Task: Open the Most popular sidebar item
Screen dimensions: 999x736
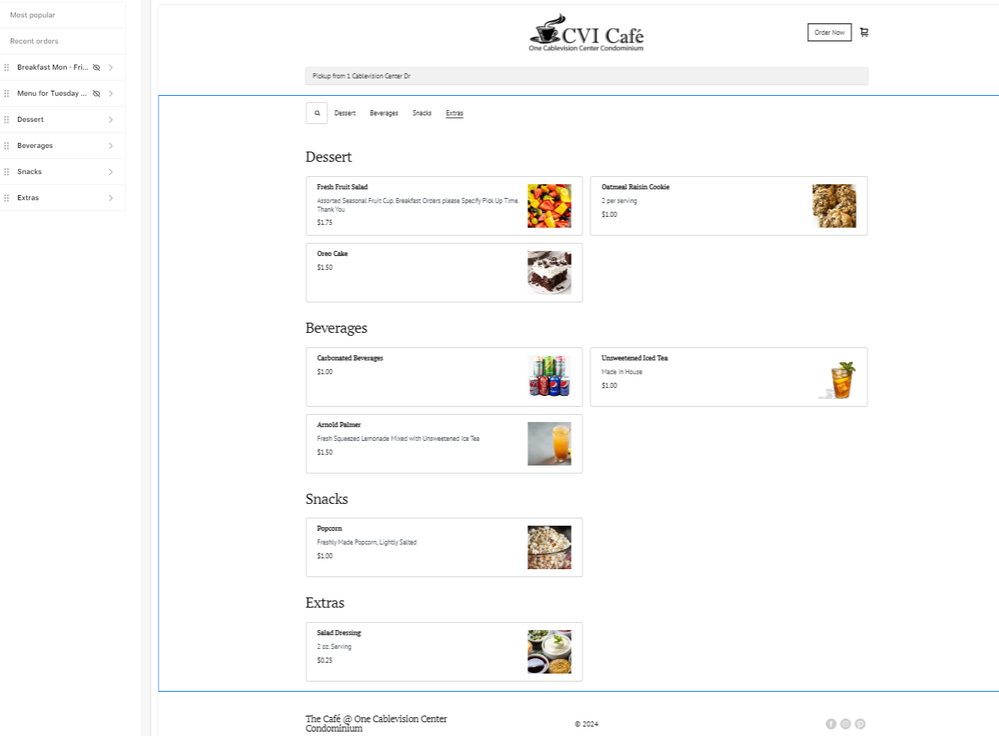Action: 33,15
